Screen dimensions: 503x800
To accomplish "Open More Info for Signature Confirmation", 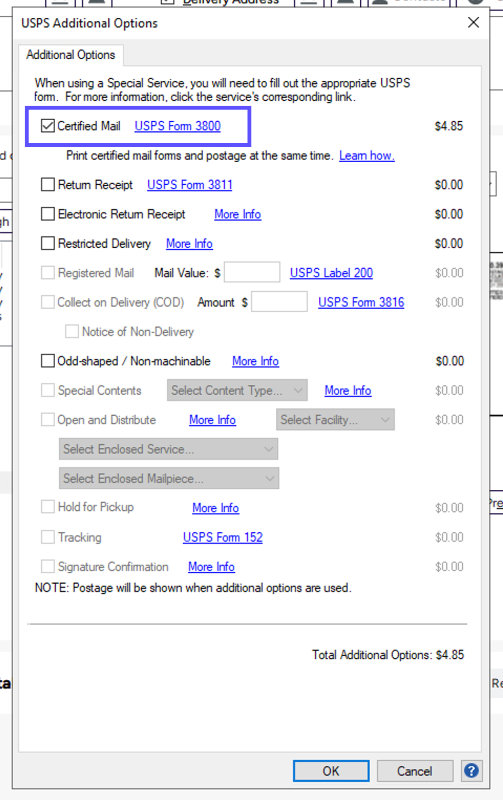I will [x=211, y=567].
